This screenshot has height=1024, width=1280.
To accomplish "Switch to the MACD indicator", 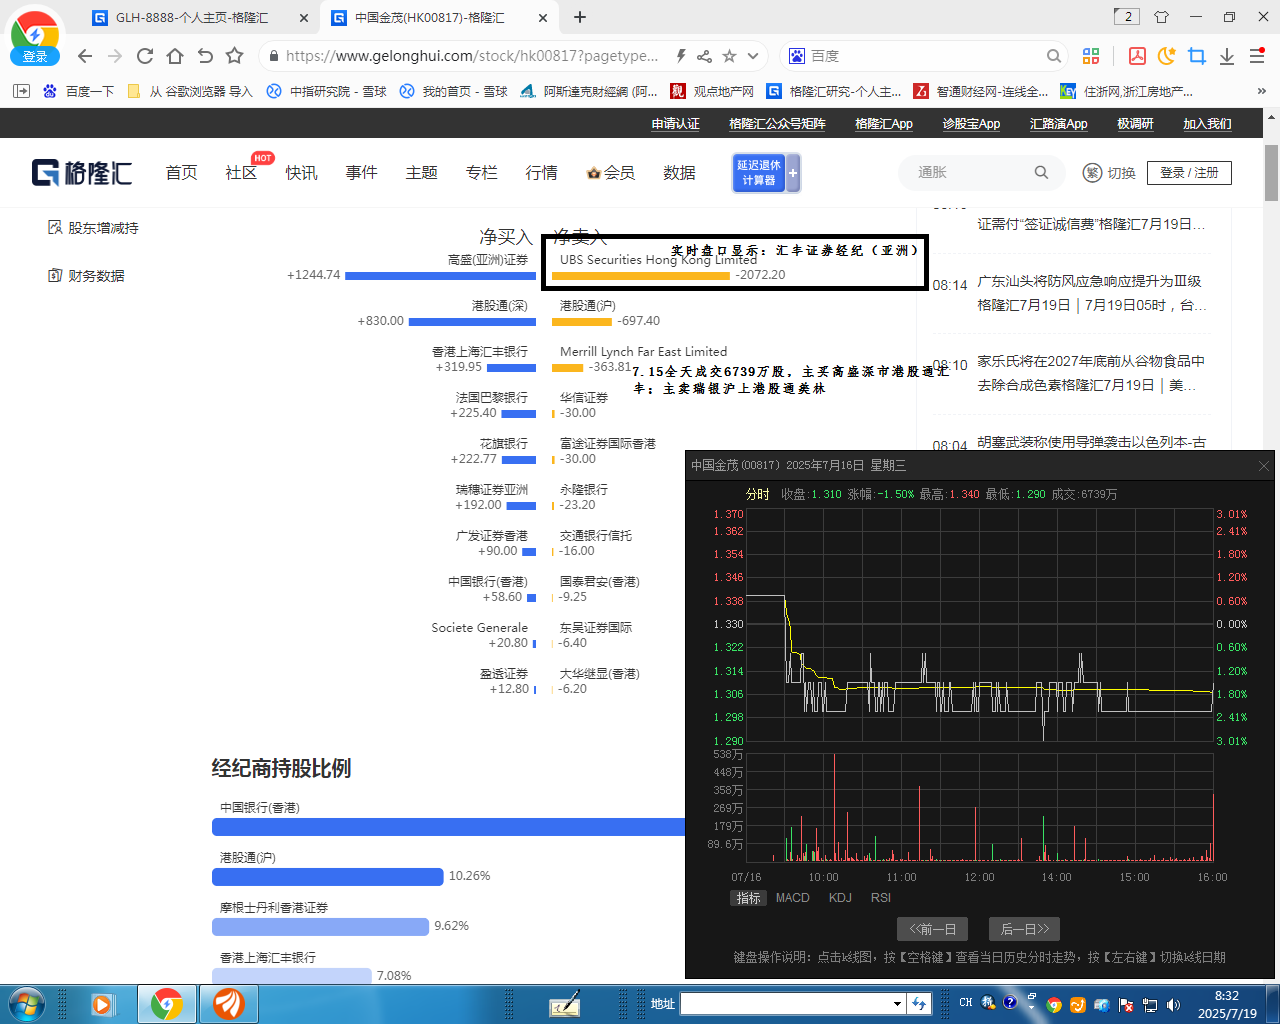I will [792, 898].
